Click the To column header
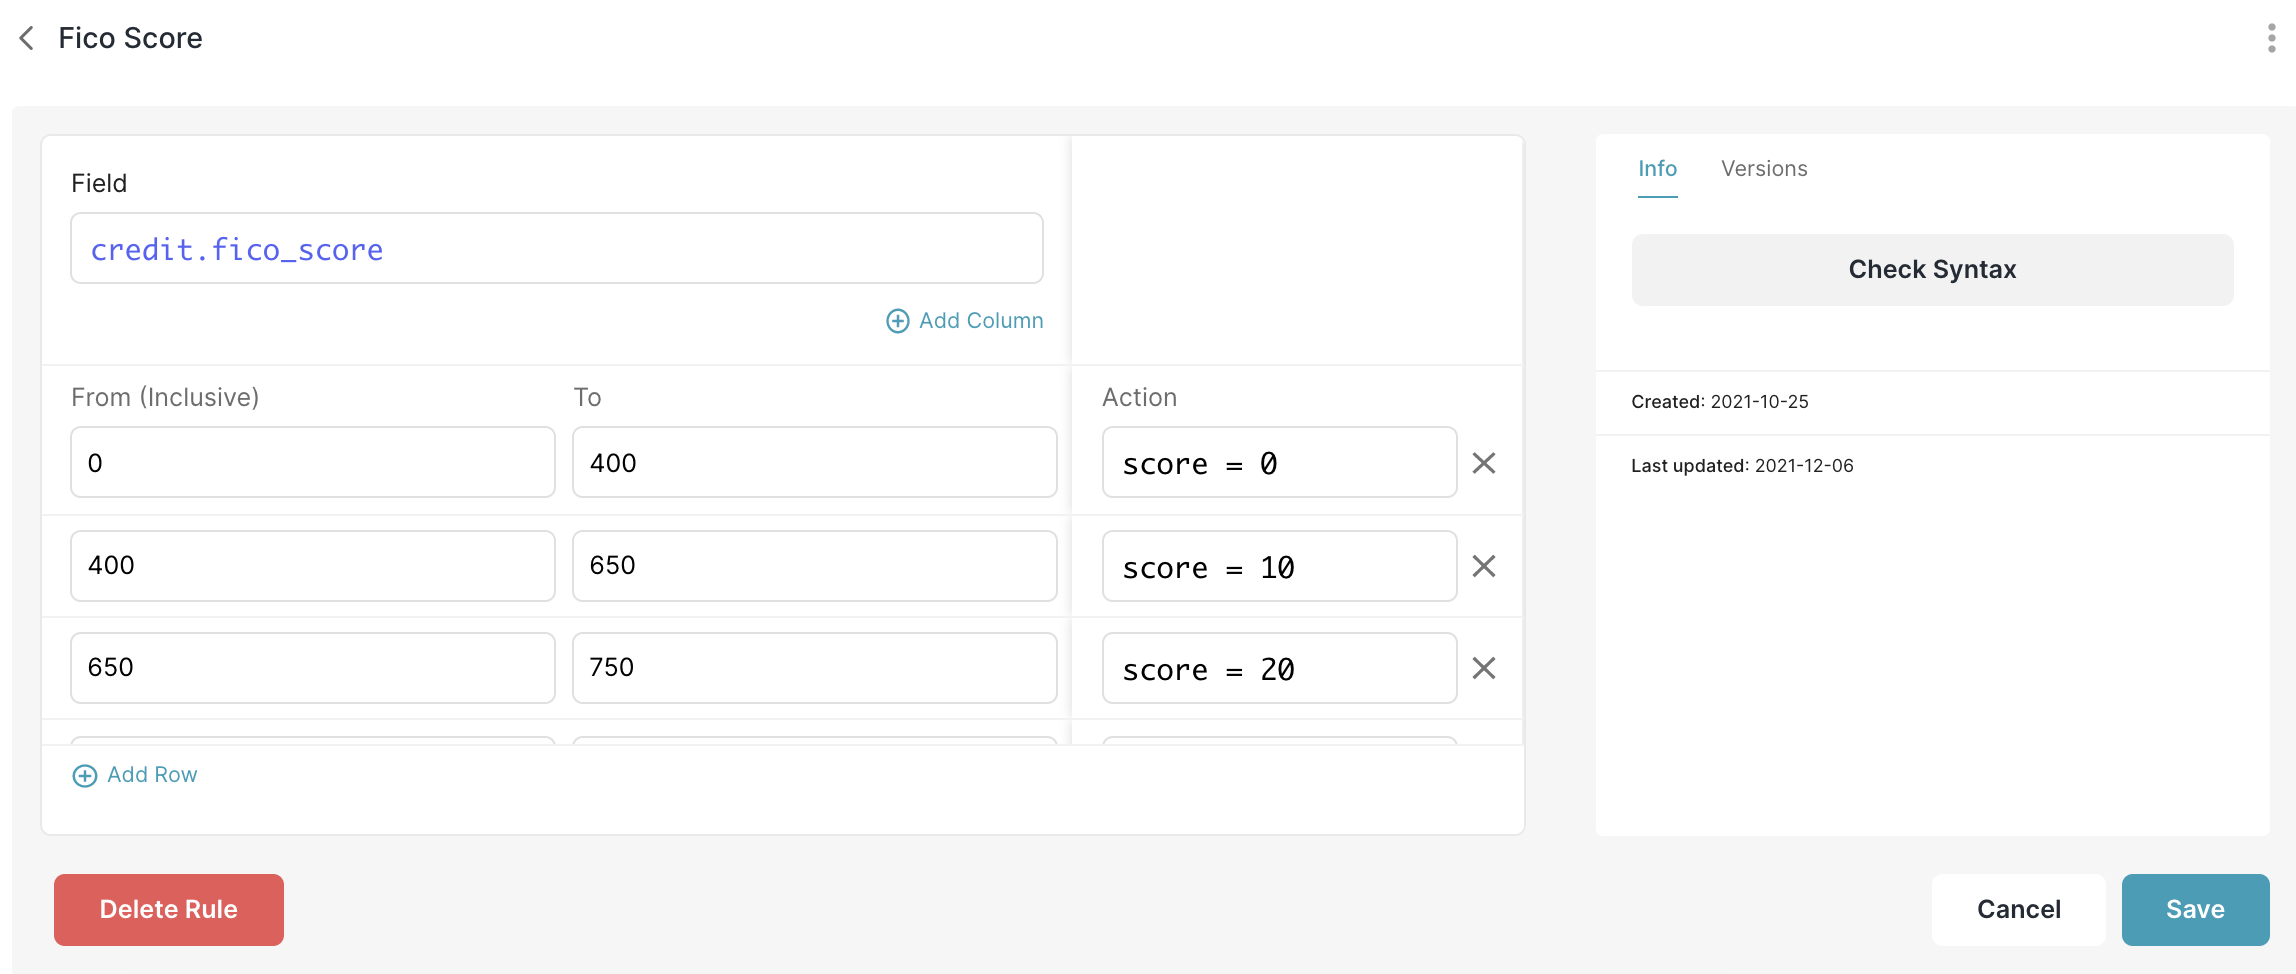The image size is (2296, 974). [x=587, y=398]
